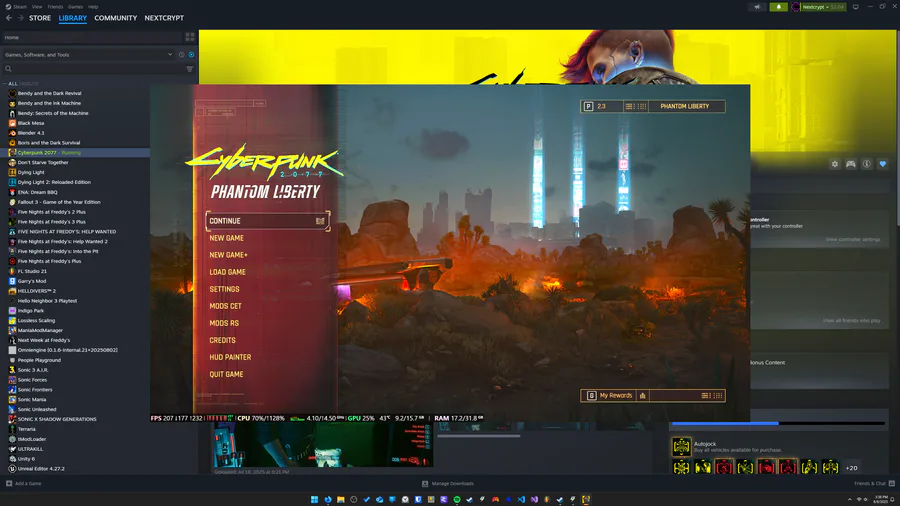The image size is (900, 506).
Task: Open the controller layout icon
Action: point(851,164)
